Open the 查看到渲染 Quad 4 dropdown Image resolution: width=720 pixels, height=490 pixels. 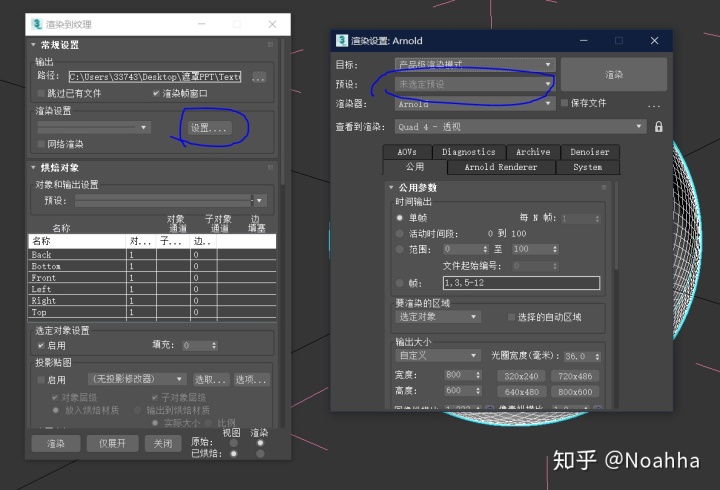520,127
